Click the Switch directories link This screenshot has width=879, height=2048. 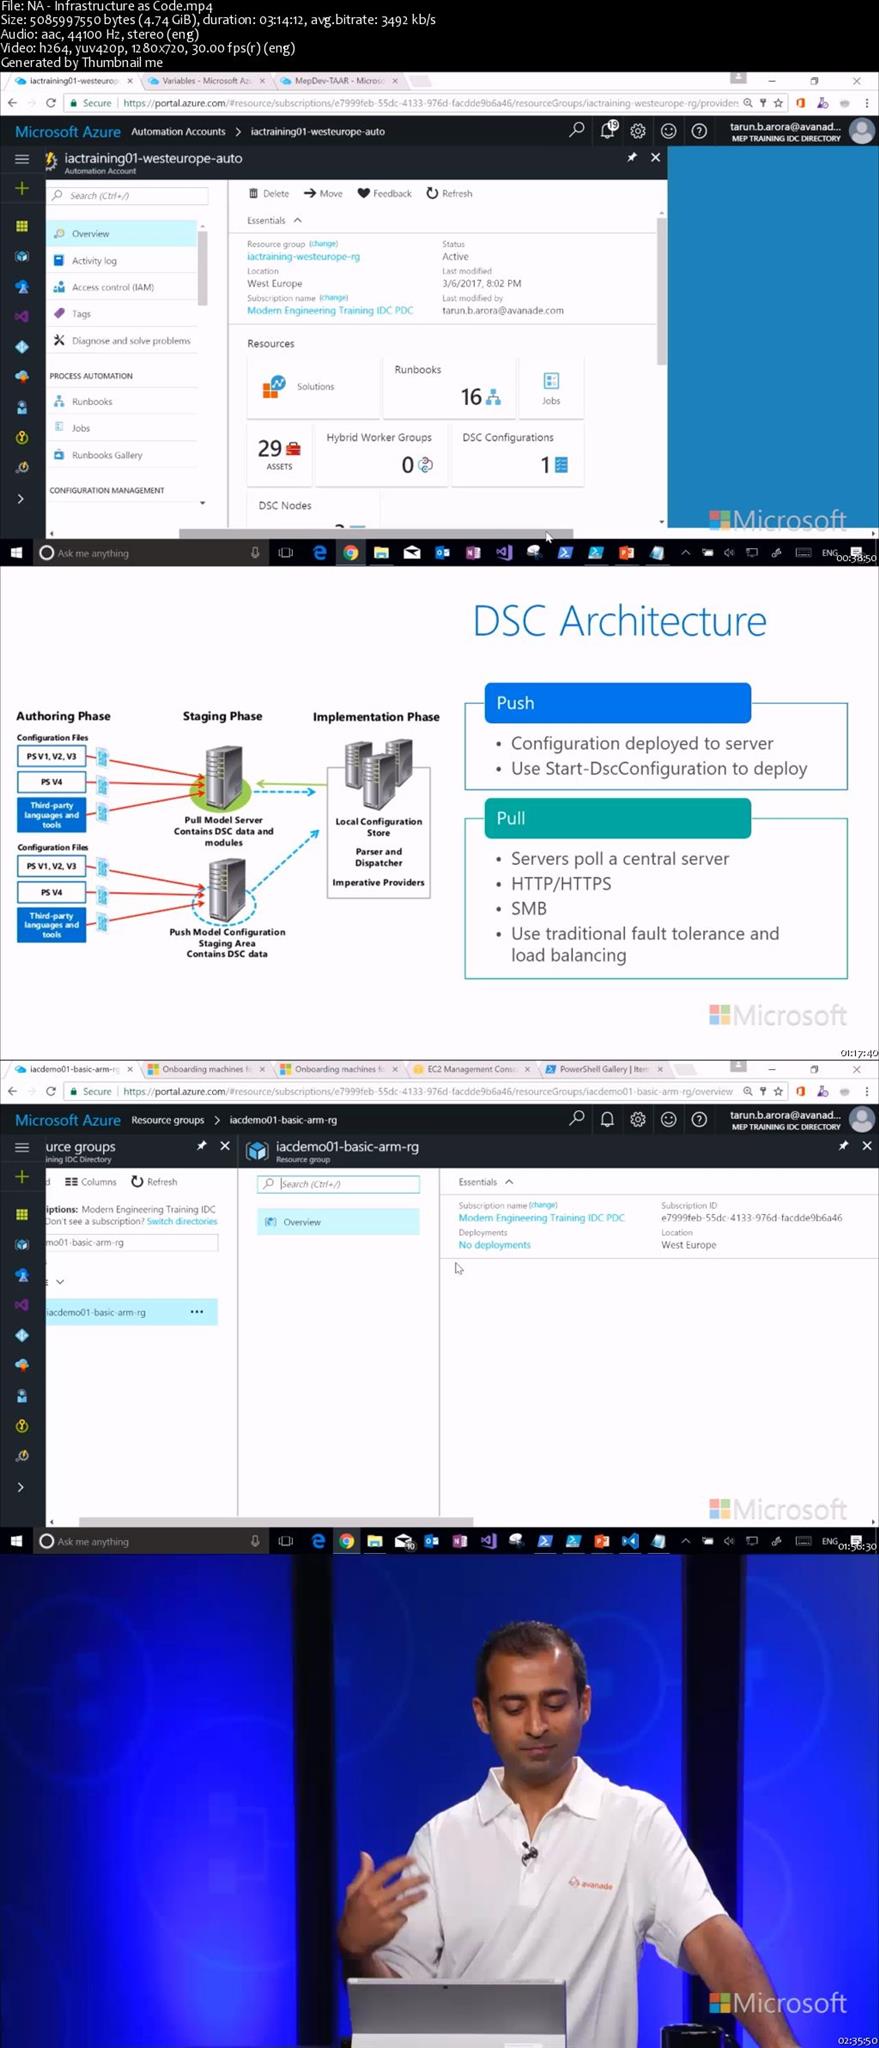coord(182,1221)
